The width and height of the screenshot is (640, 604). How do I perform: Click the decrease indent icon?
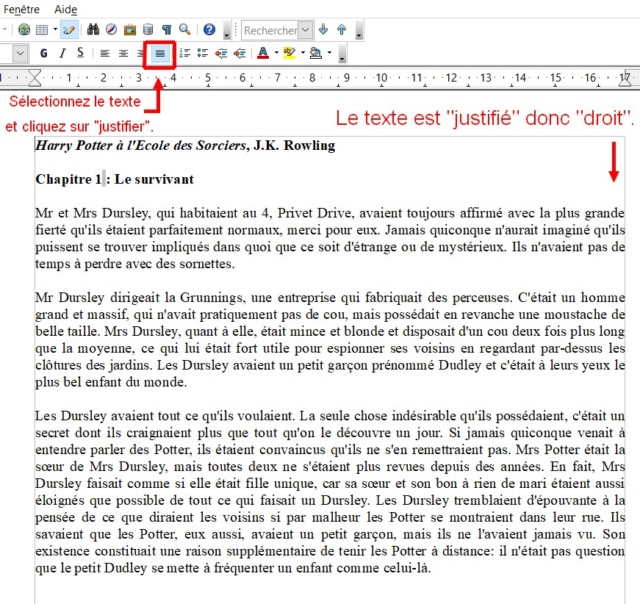[x=221, y=53]
